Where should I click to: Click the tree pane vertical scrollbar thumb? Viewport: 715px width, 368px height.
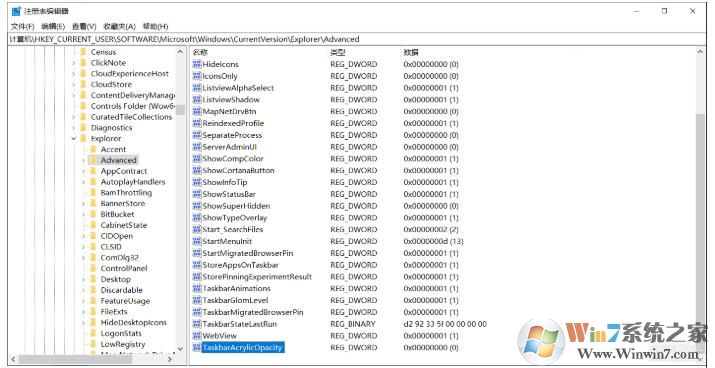[181, 111]
